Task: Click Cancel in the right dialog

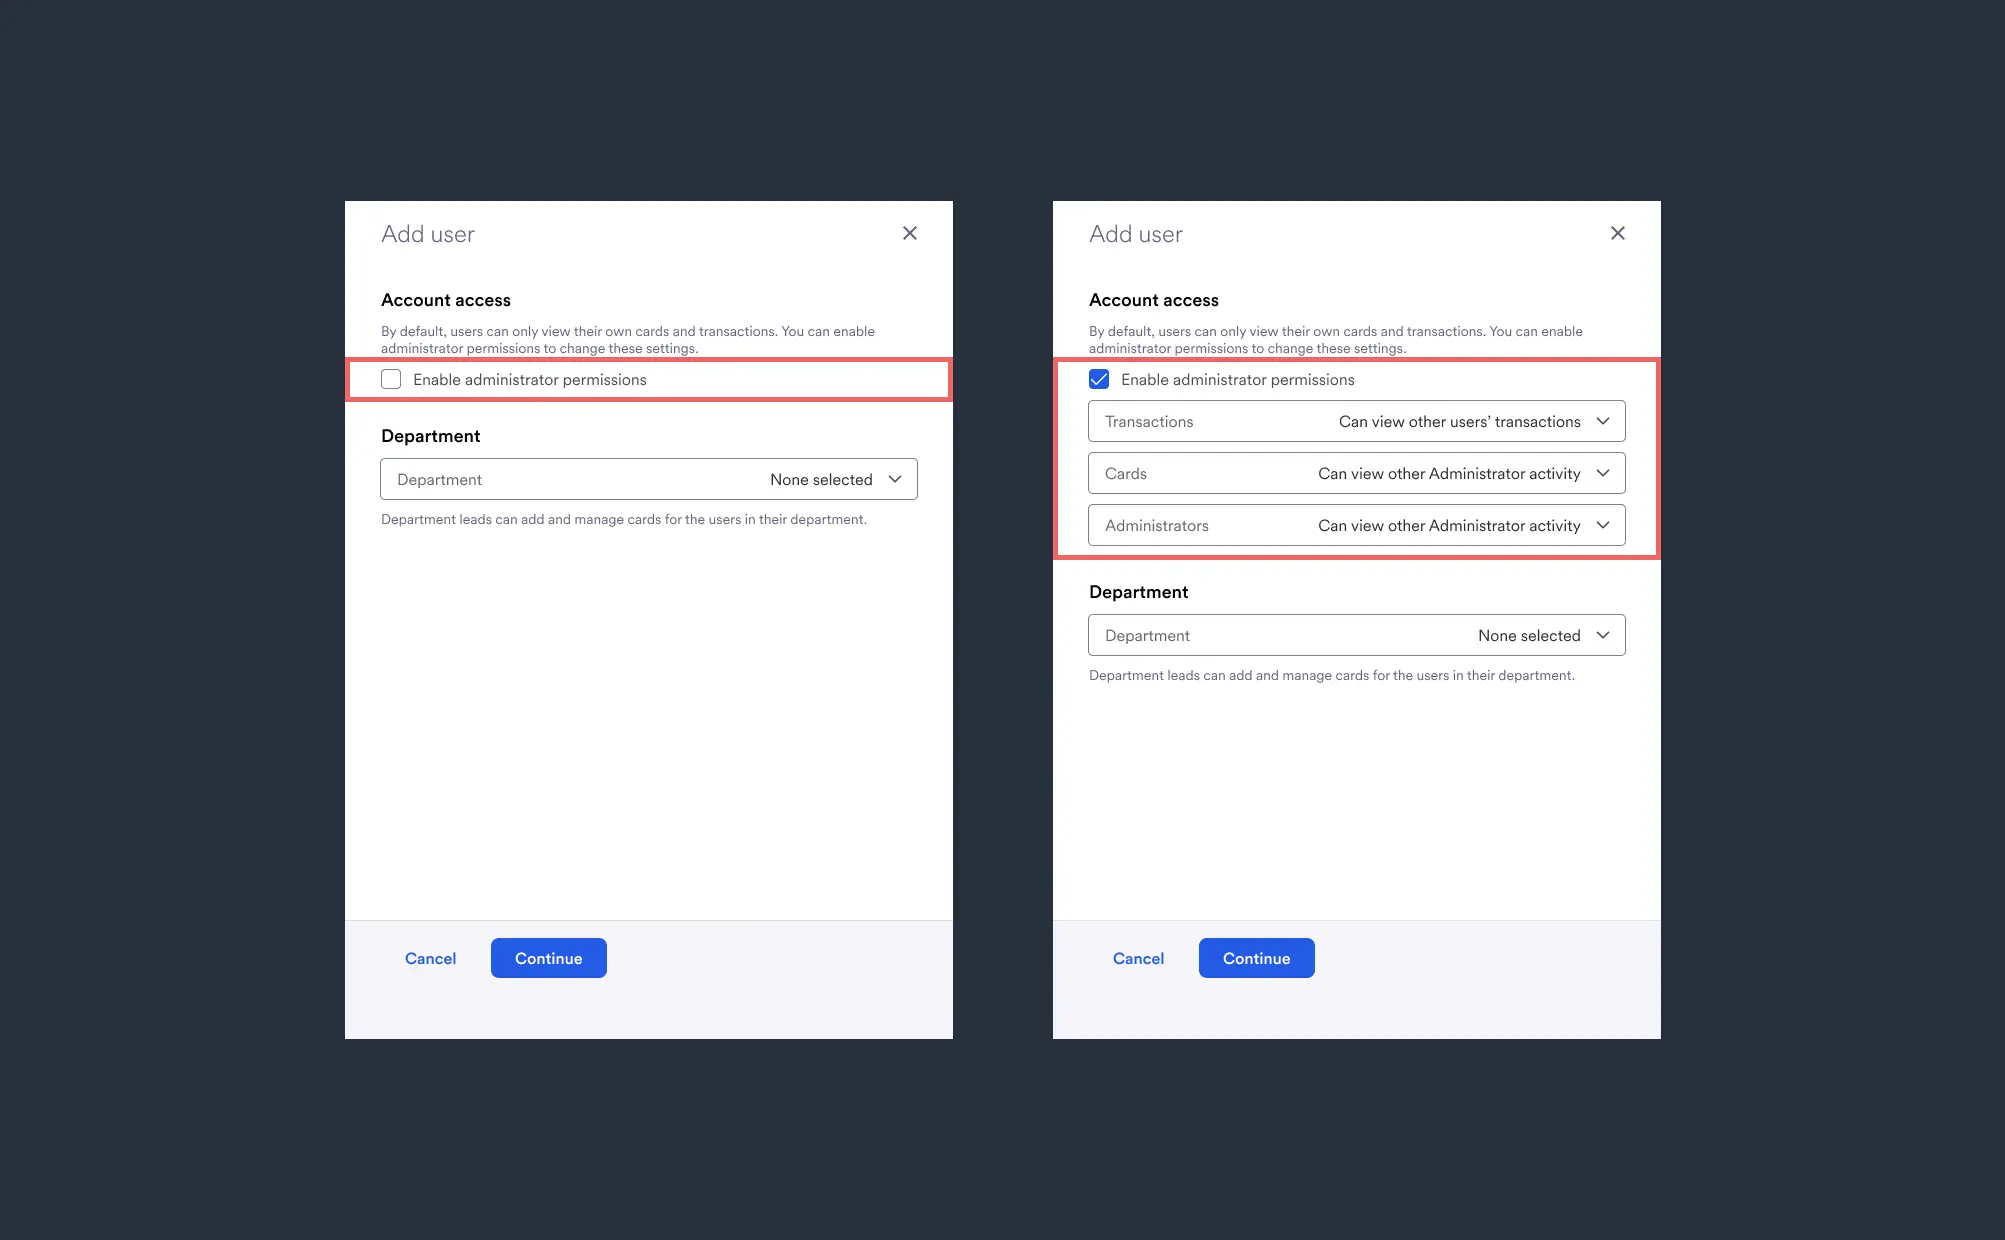Action: click(1138, 958)
